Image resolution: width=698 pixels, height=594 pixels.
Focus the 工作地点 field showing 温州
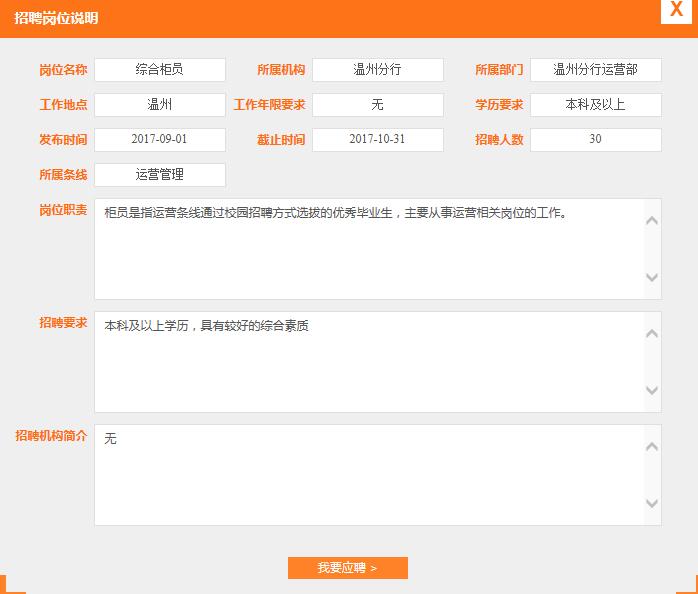tap(160, 105)
